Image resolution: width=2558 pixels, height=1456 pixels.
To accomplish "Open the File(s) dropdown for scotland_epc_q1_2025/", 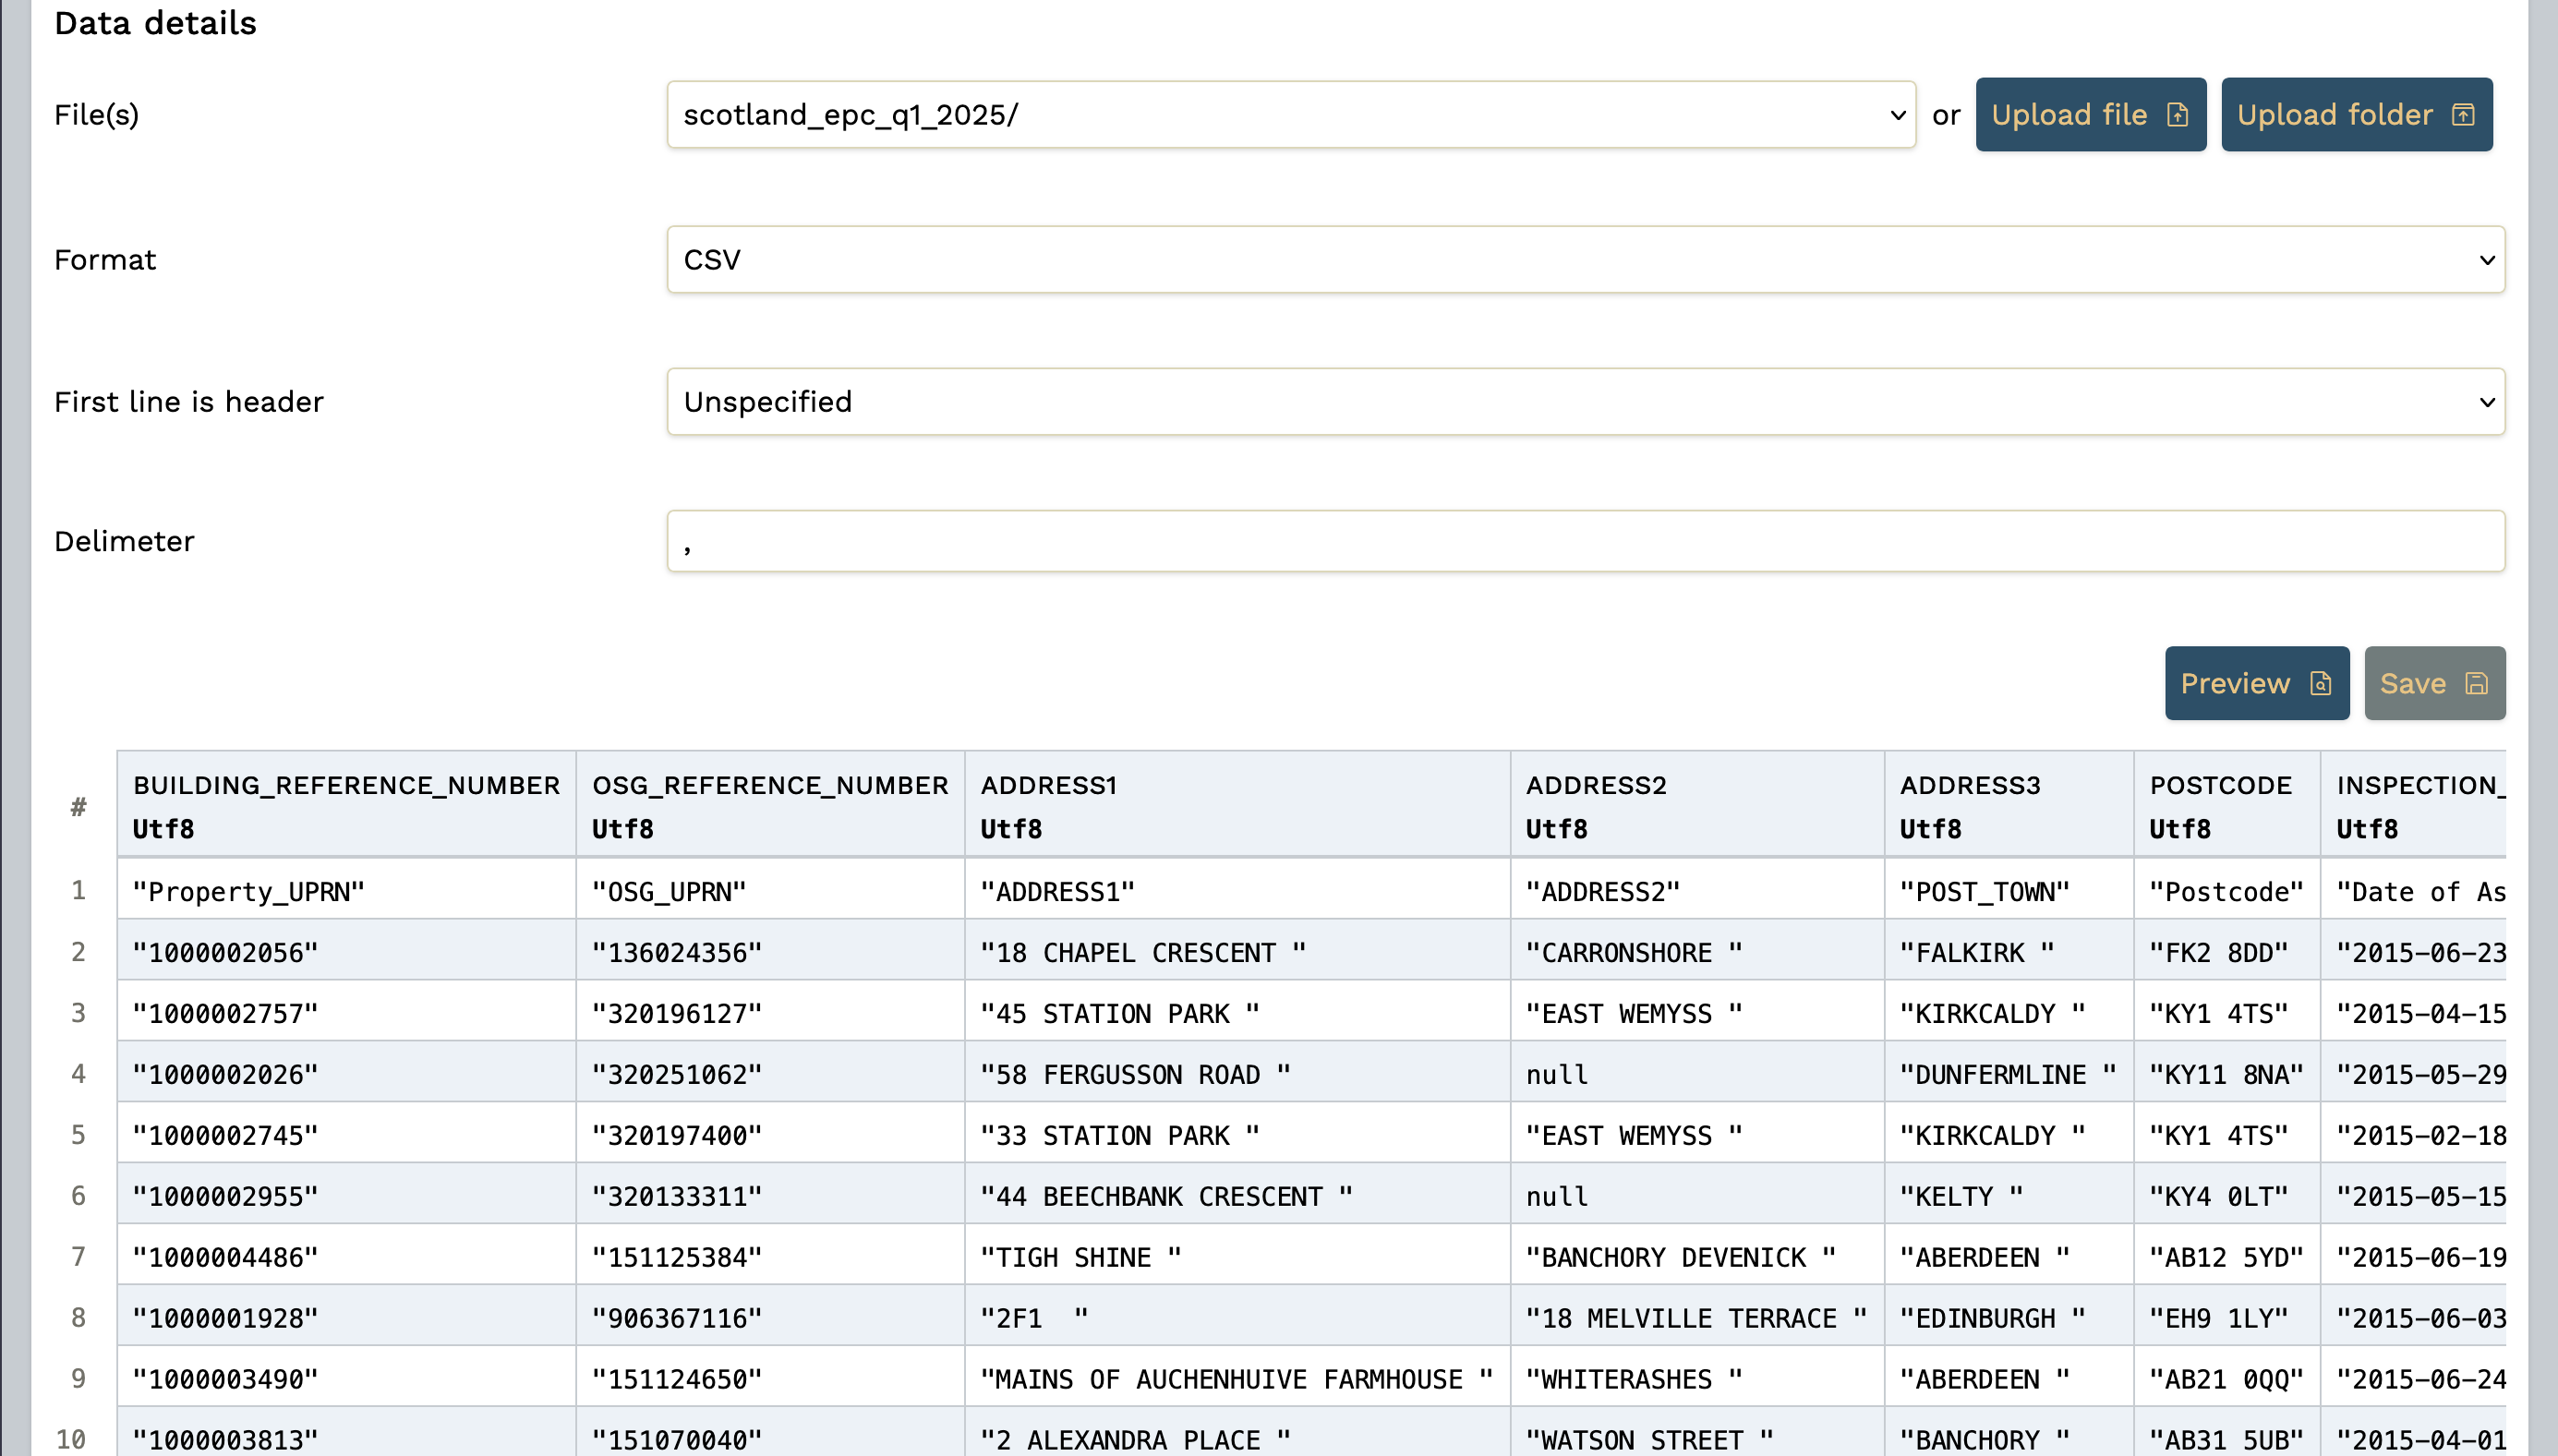I will coord(1290,115).
